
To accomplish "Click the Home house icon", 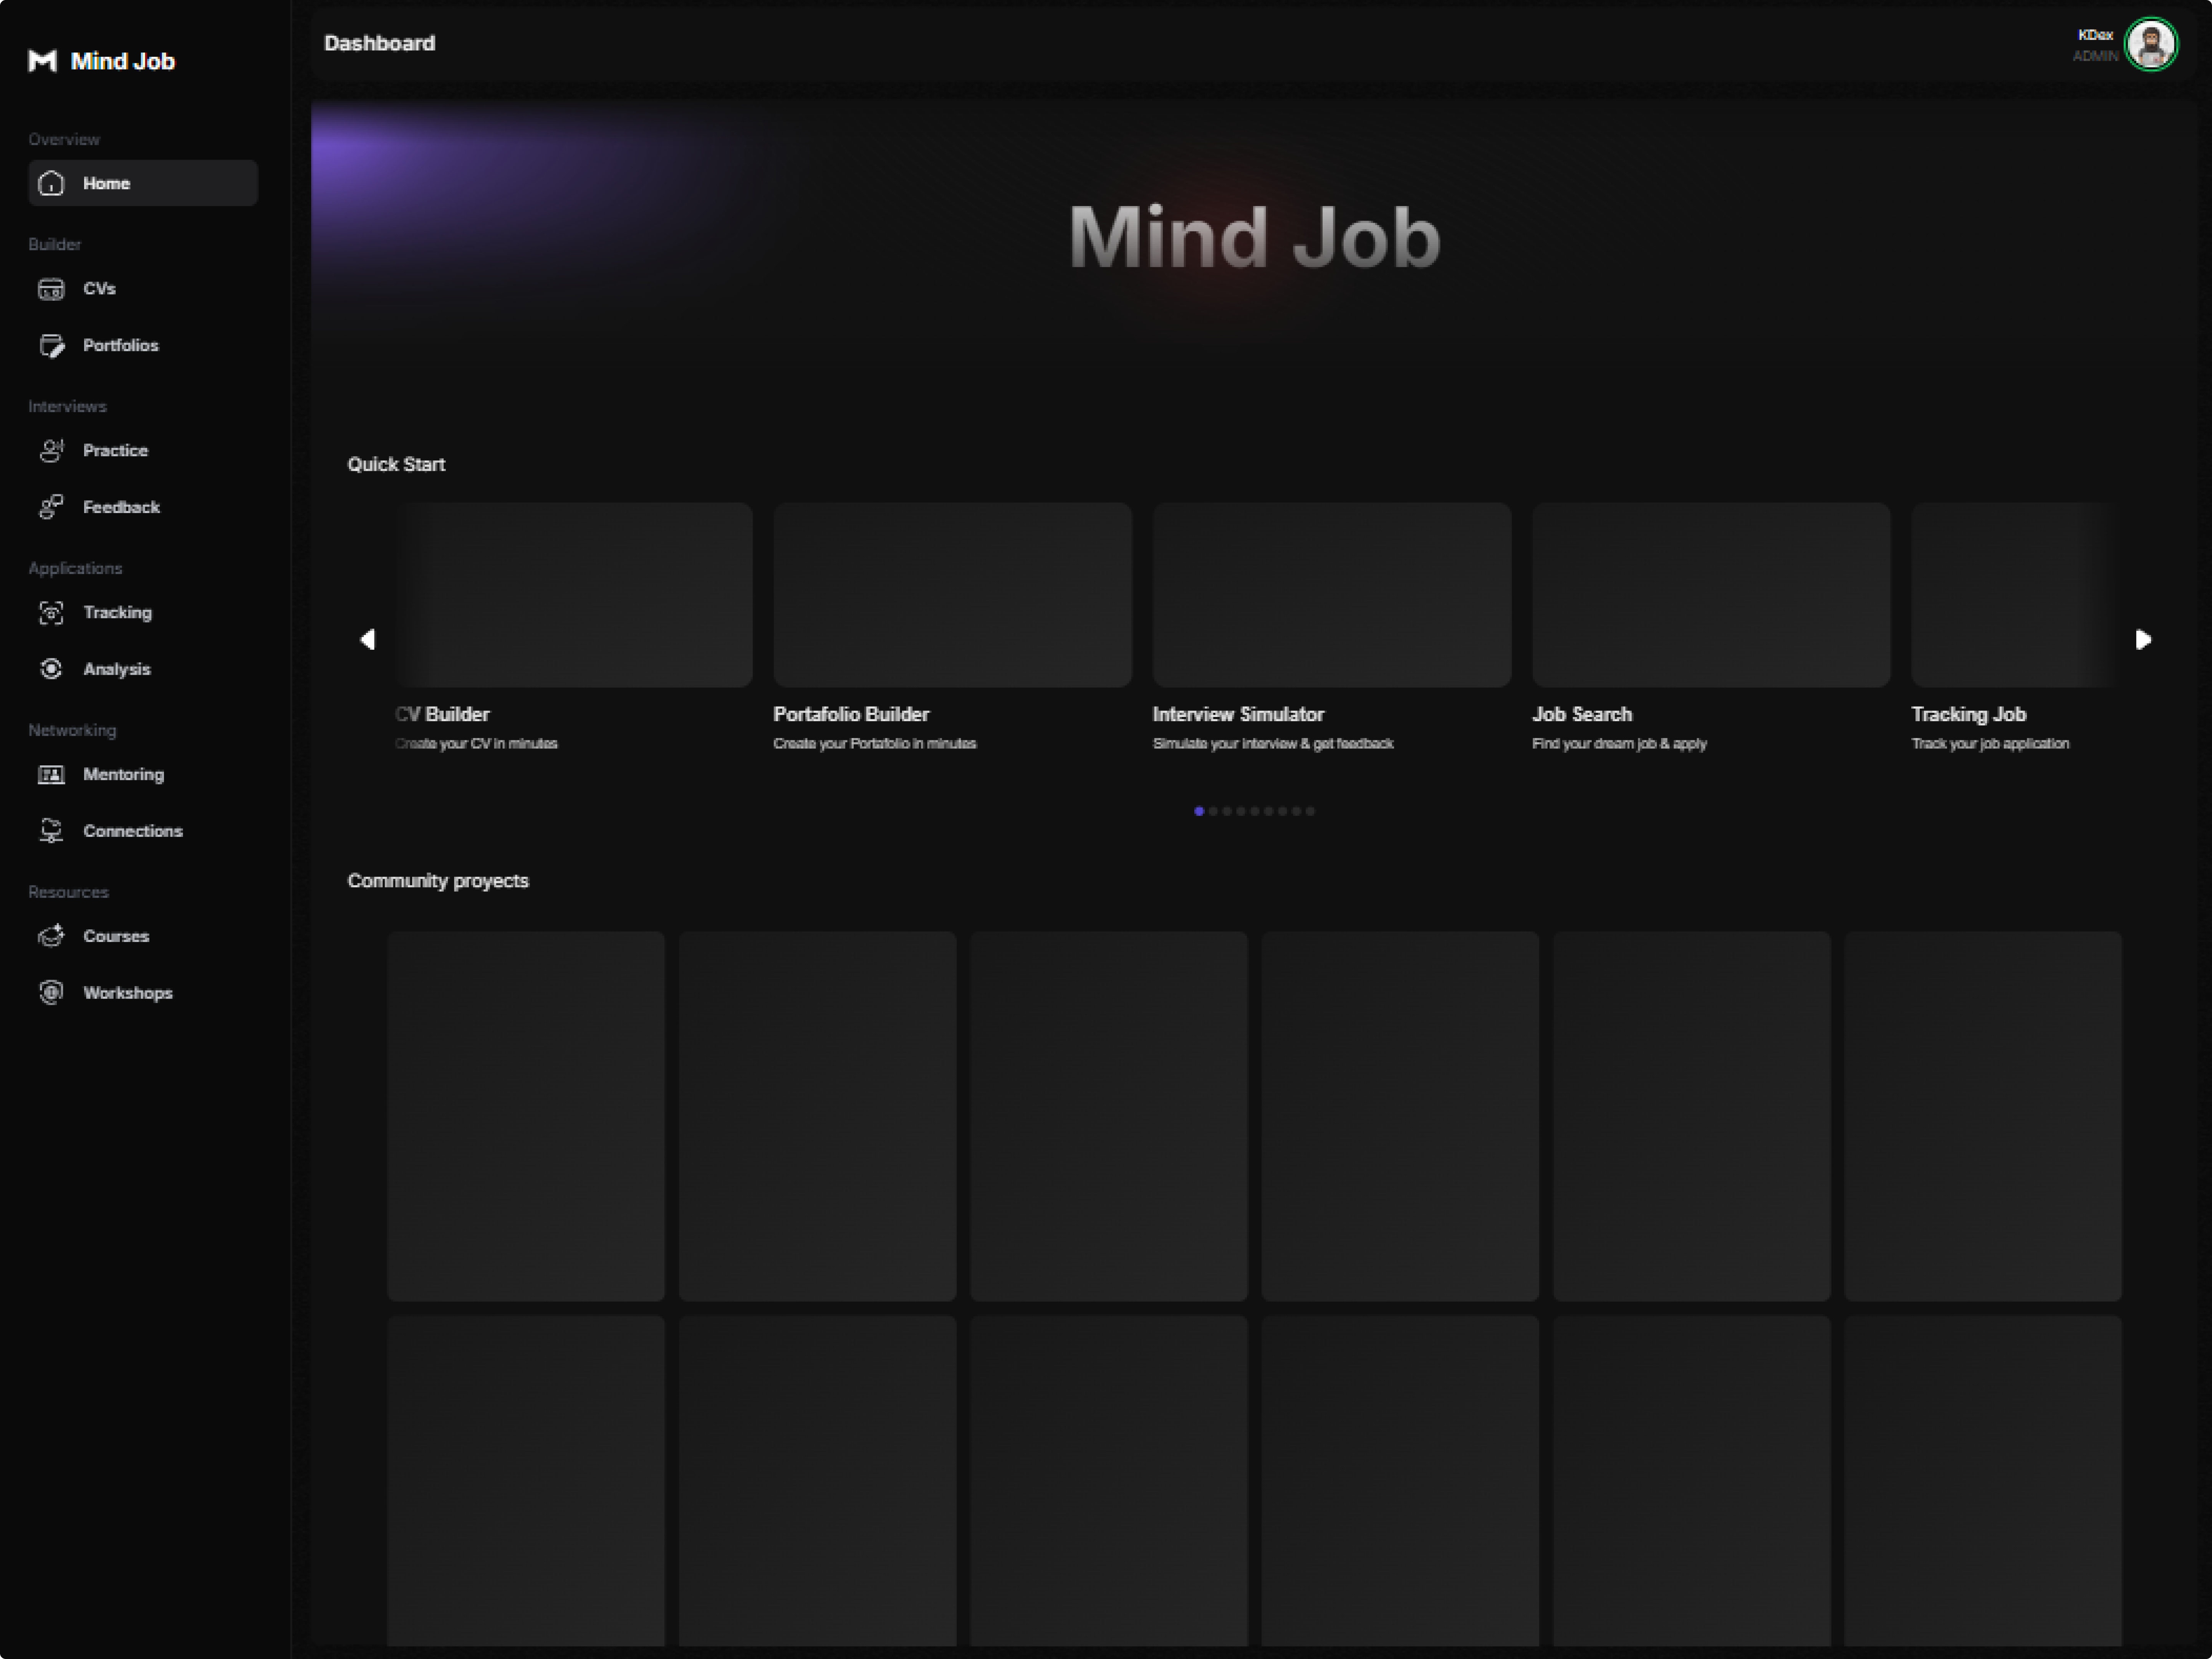I will point(51,183).
